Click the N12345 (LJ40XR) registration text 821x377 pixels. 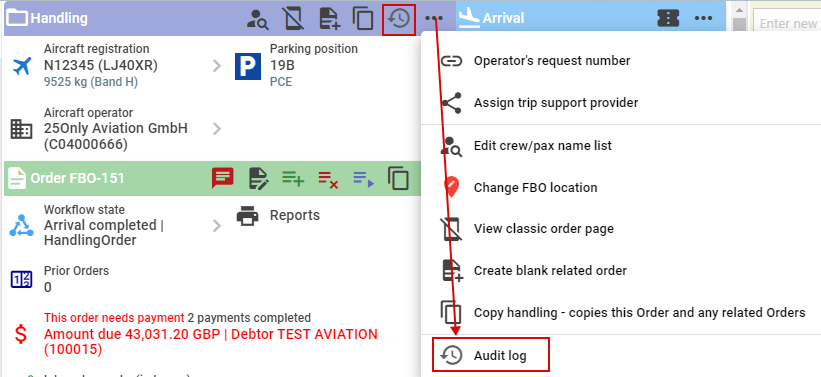click(x=101, y=65)
